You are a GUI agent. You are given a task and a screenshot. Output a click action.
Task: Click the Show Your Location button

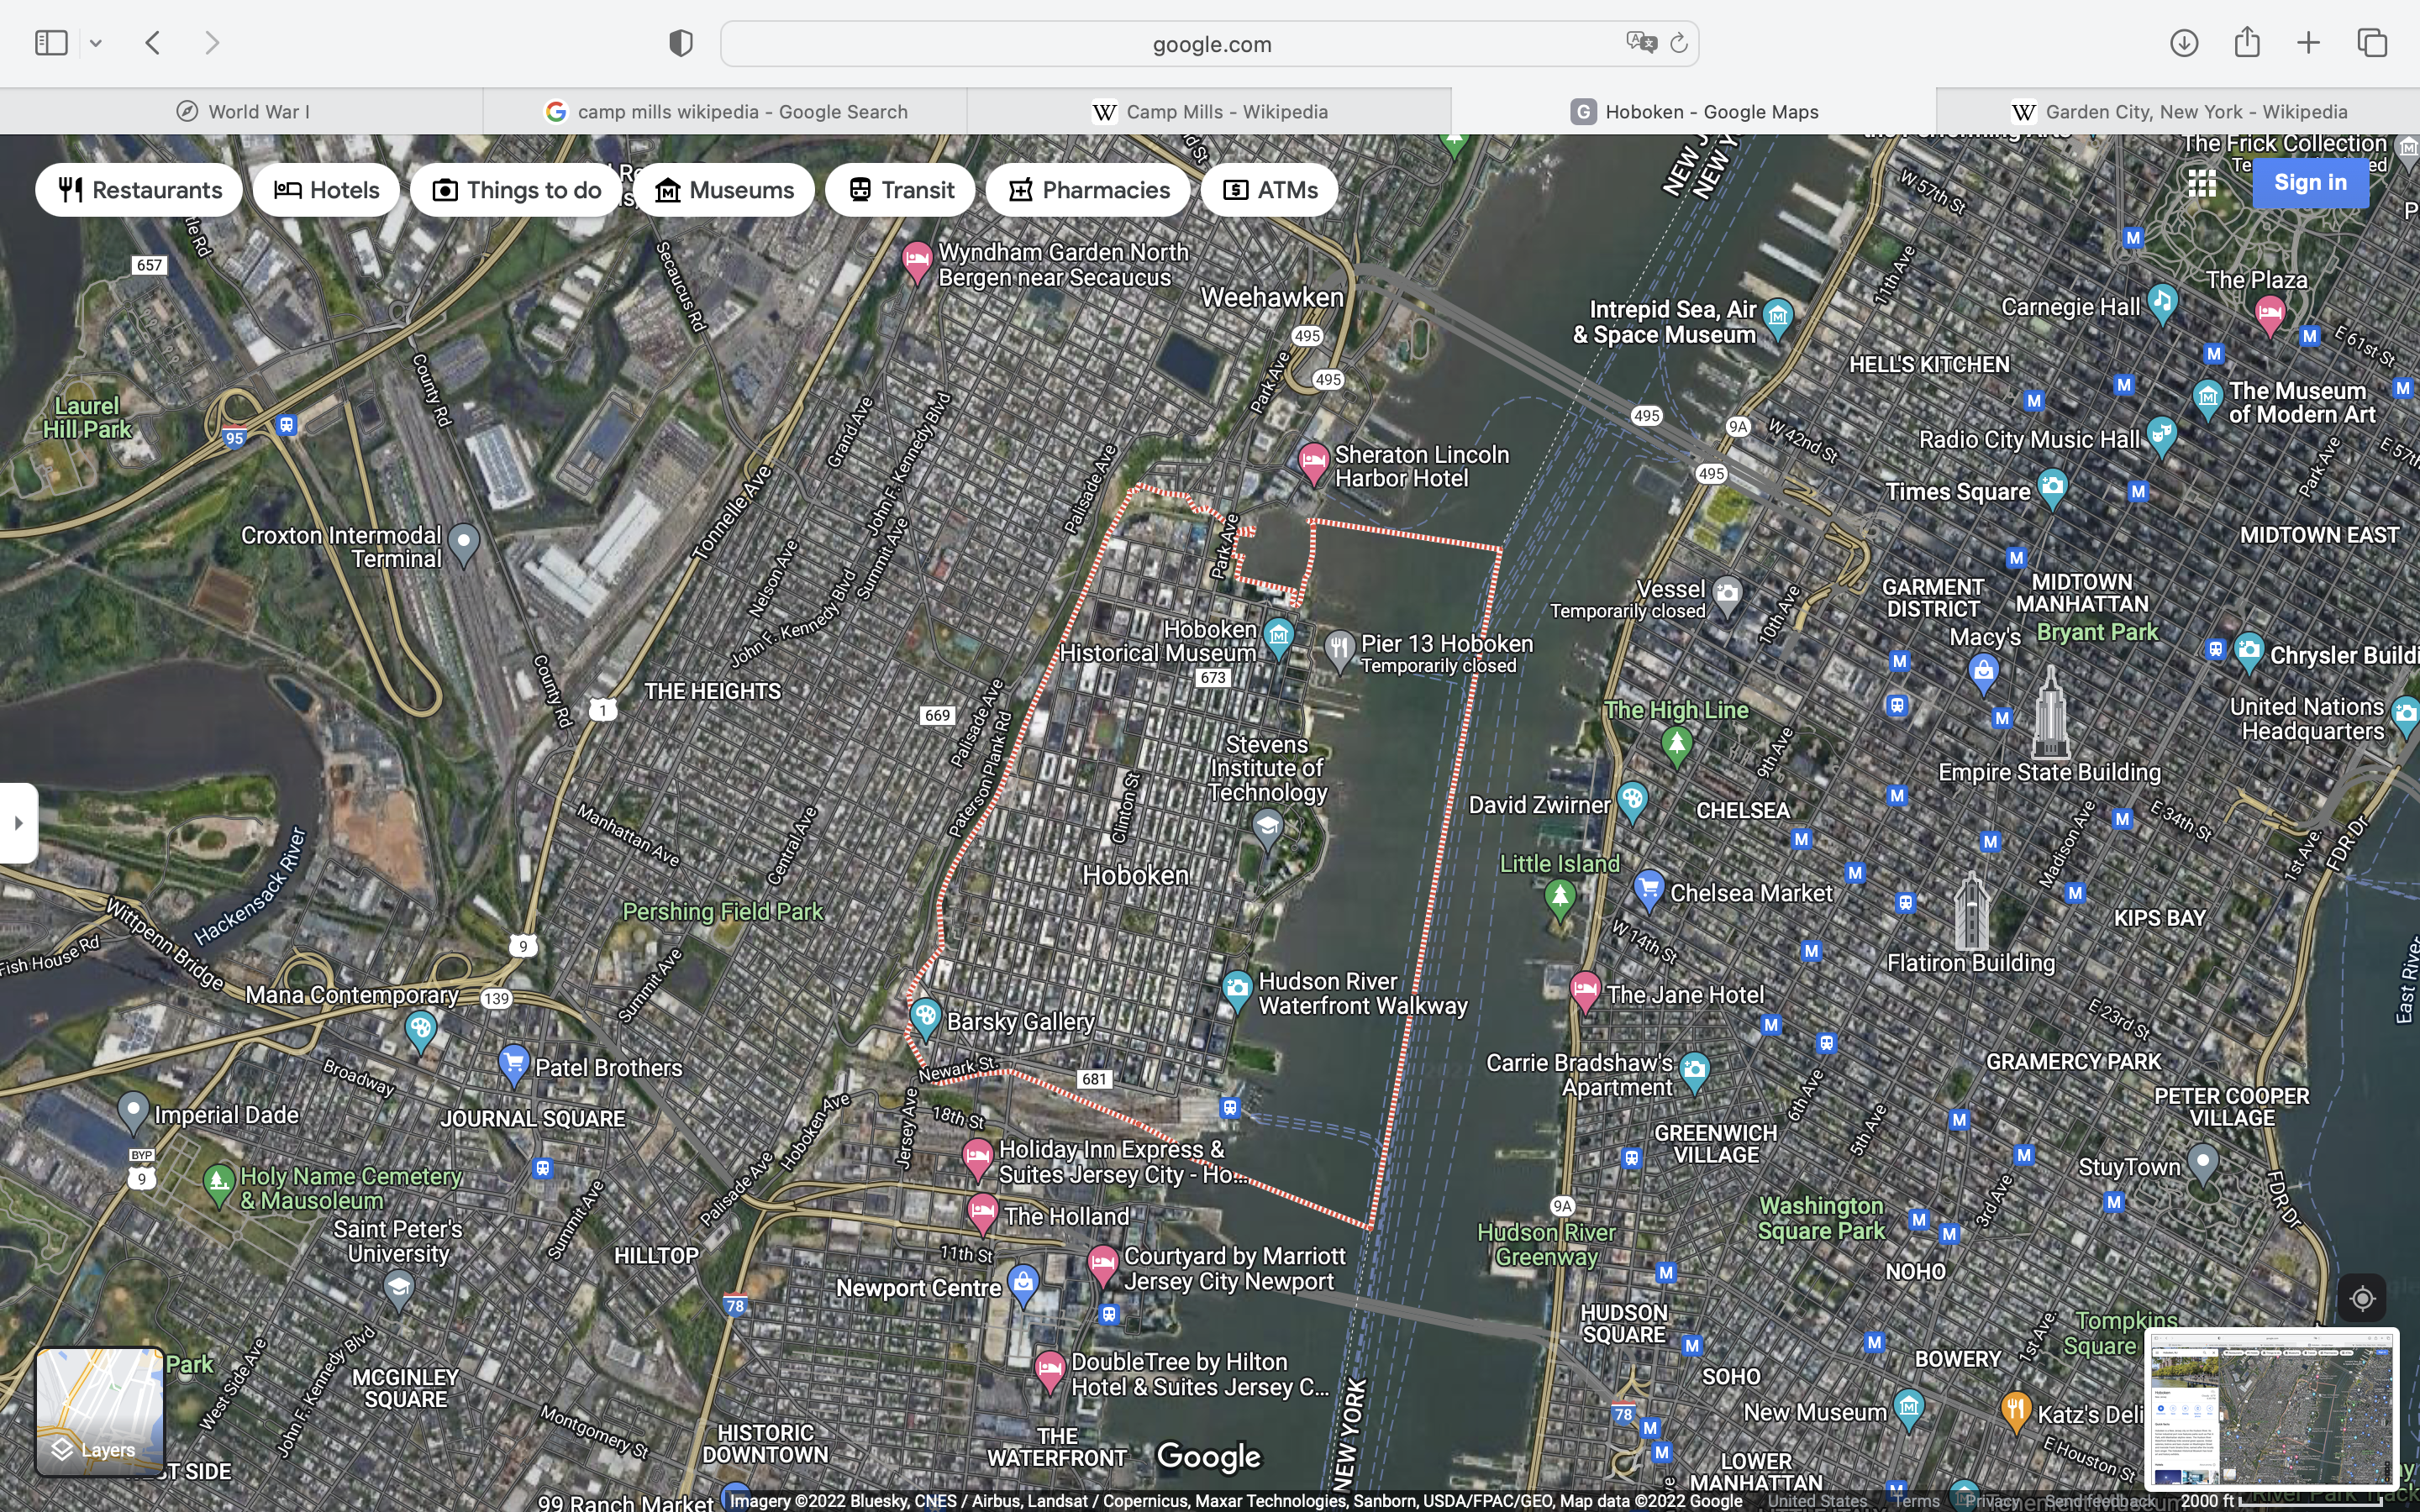tap(2361, 1298)
